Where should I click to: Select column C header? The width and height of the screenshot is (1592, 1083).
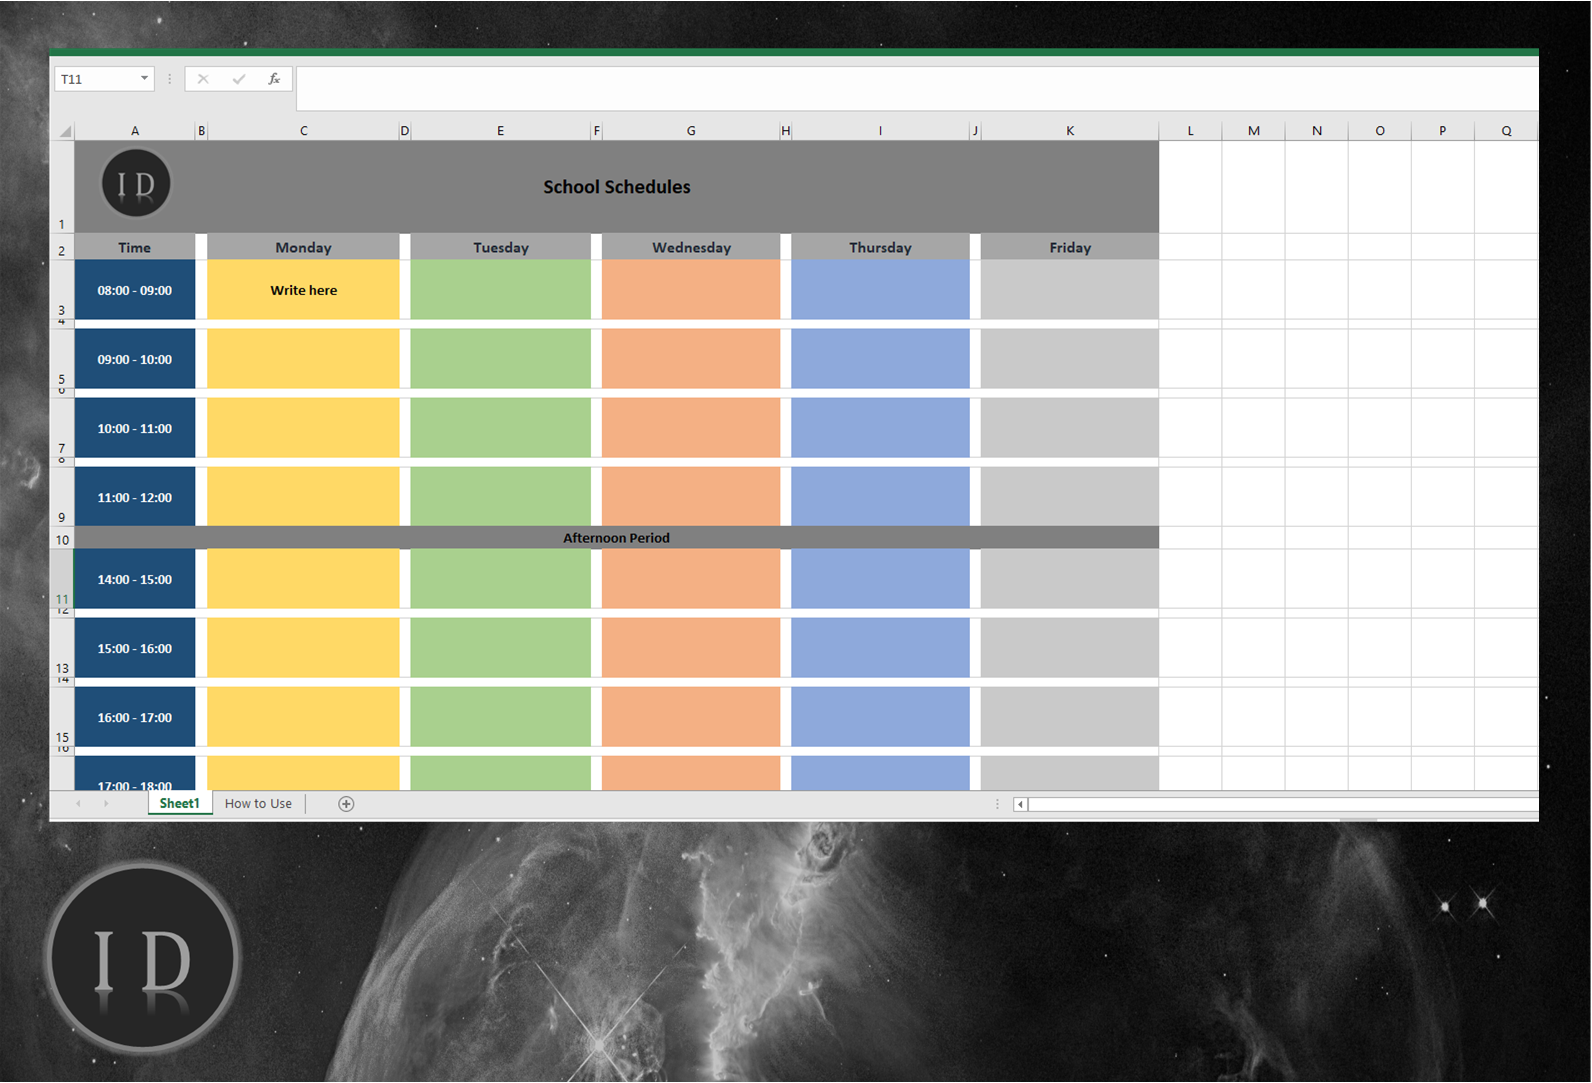(x=303, y=131)
